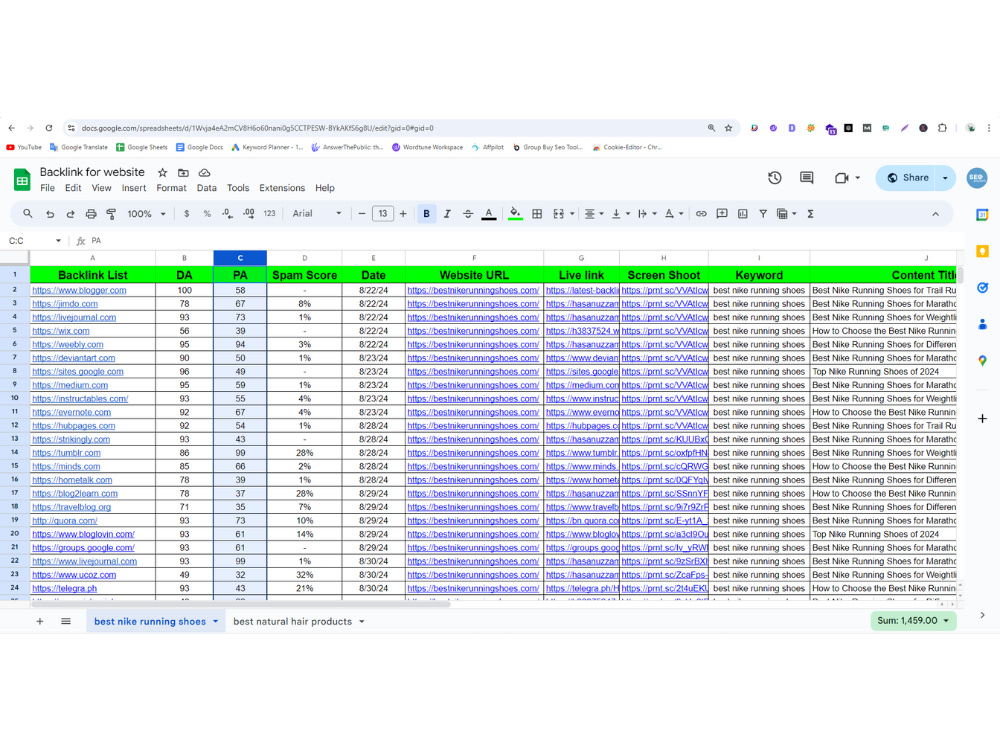The width and height of the screenshot is (1000, 750).
Task: Format as percent
Action: (x=207, y=214)
